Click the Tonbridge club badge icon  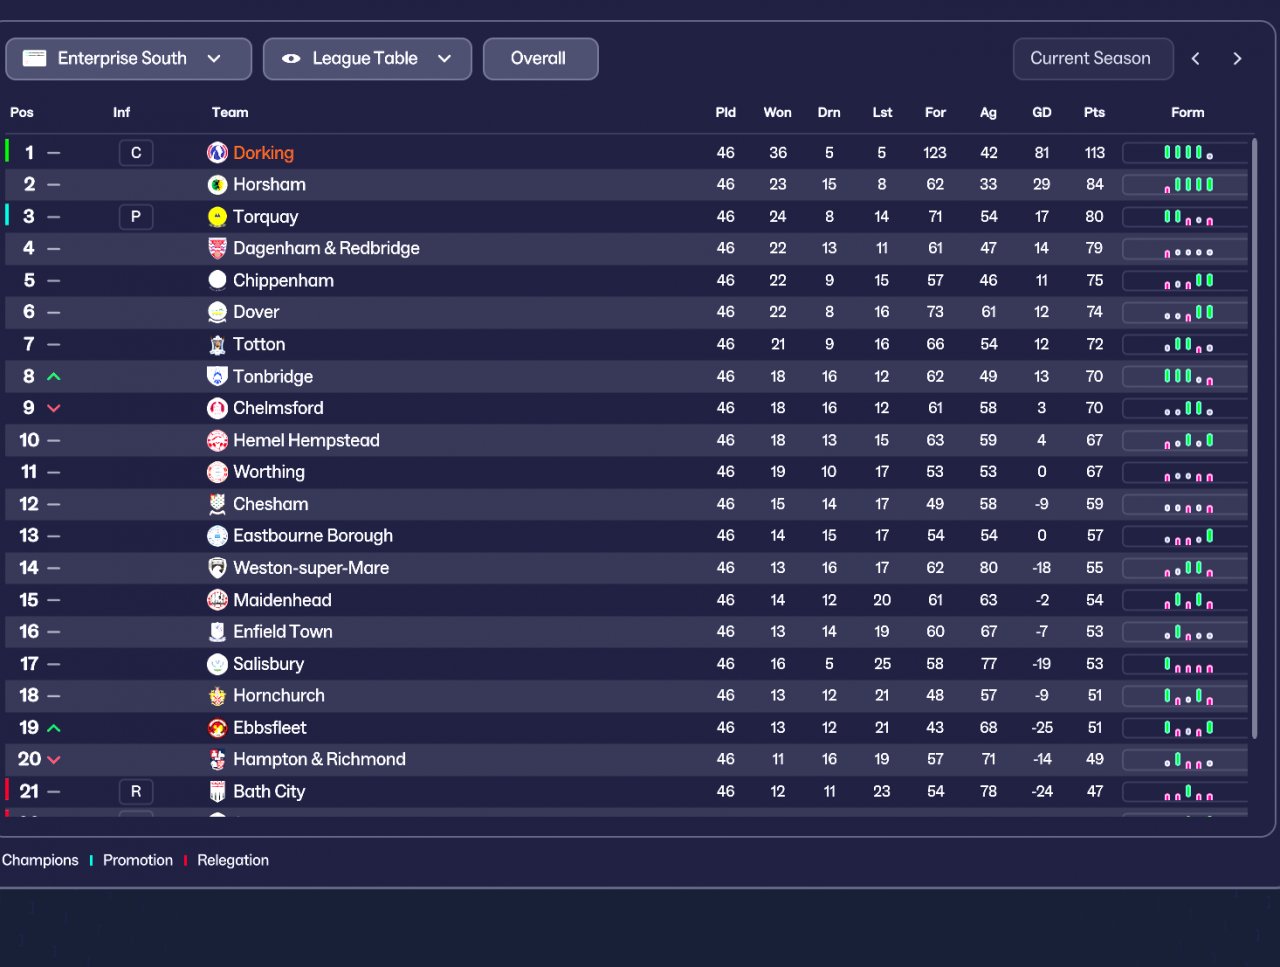[x=217, y=376]
